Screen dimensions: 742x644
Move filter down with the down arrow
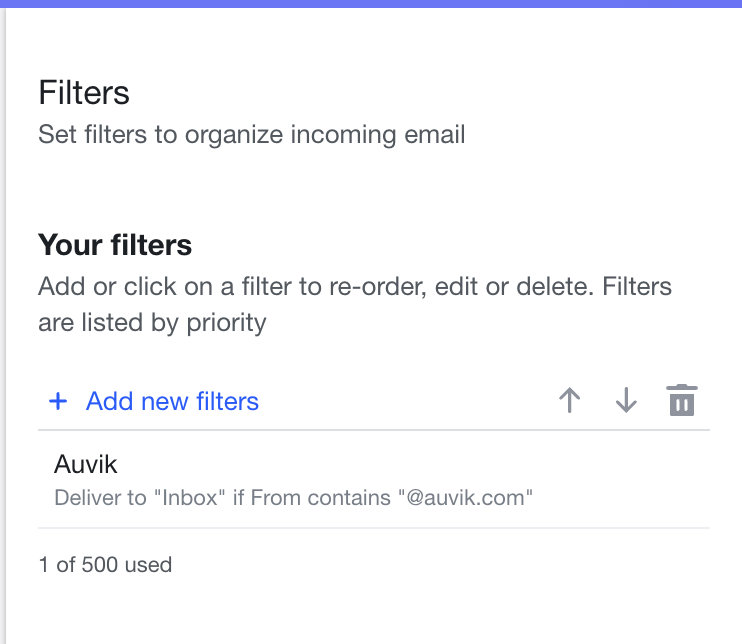[x=626, y=400]
